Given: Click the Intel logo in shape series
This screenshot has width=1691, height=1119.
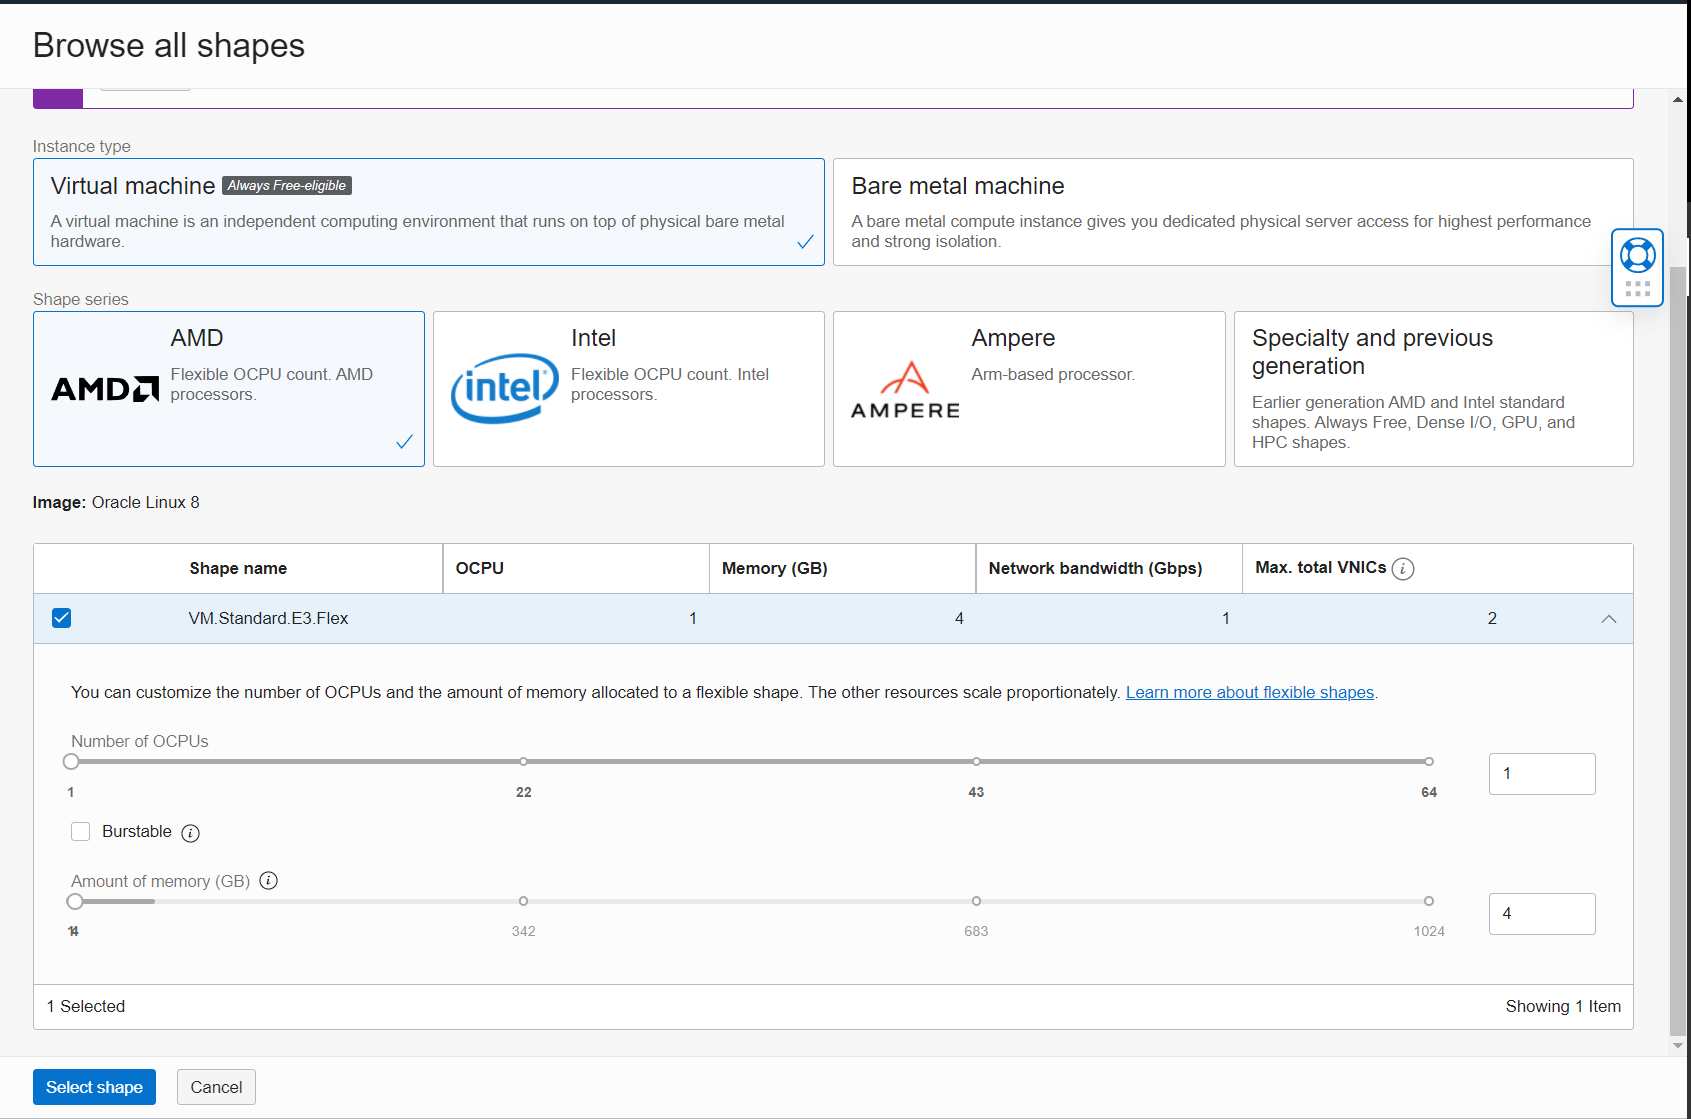Looking at the screenshot, I should click(x=503, y=388).
